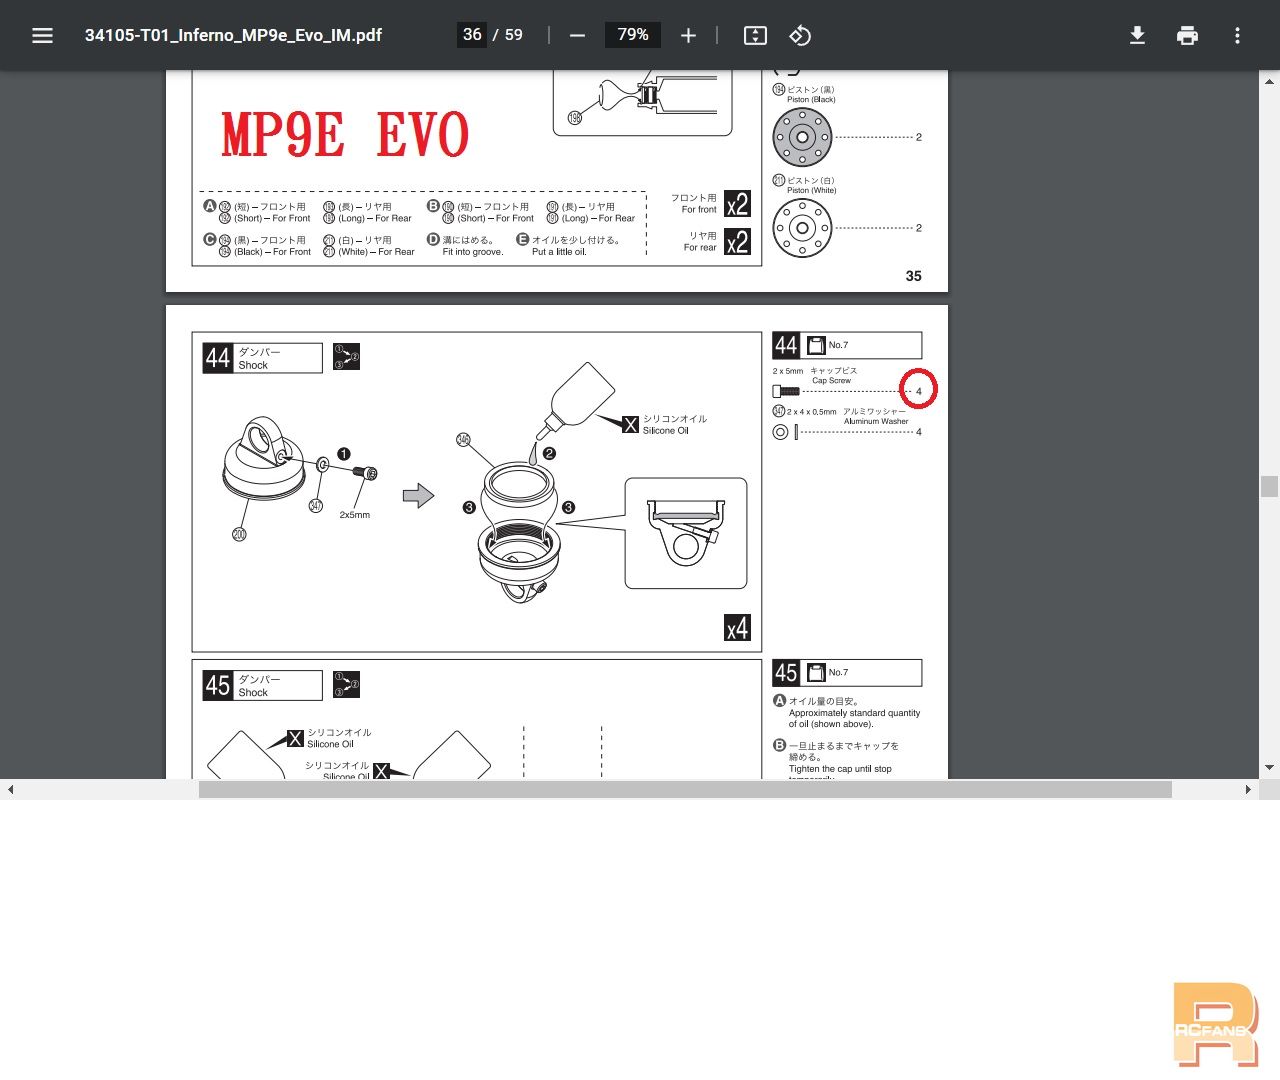
Task: Click the page number field showing 36
Action: (472, 35)
